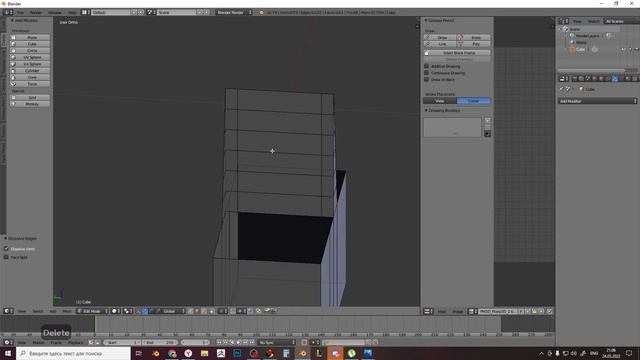The image size is (640, 360).
Task: Open the File menu
Action: pos(20,13)
